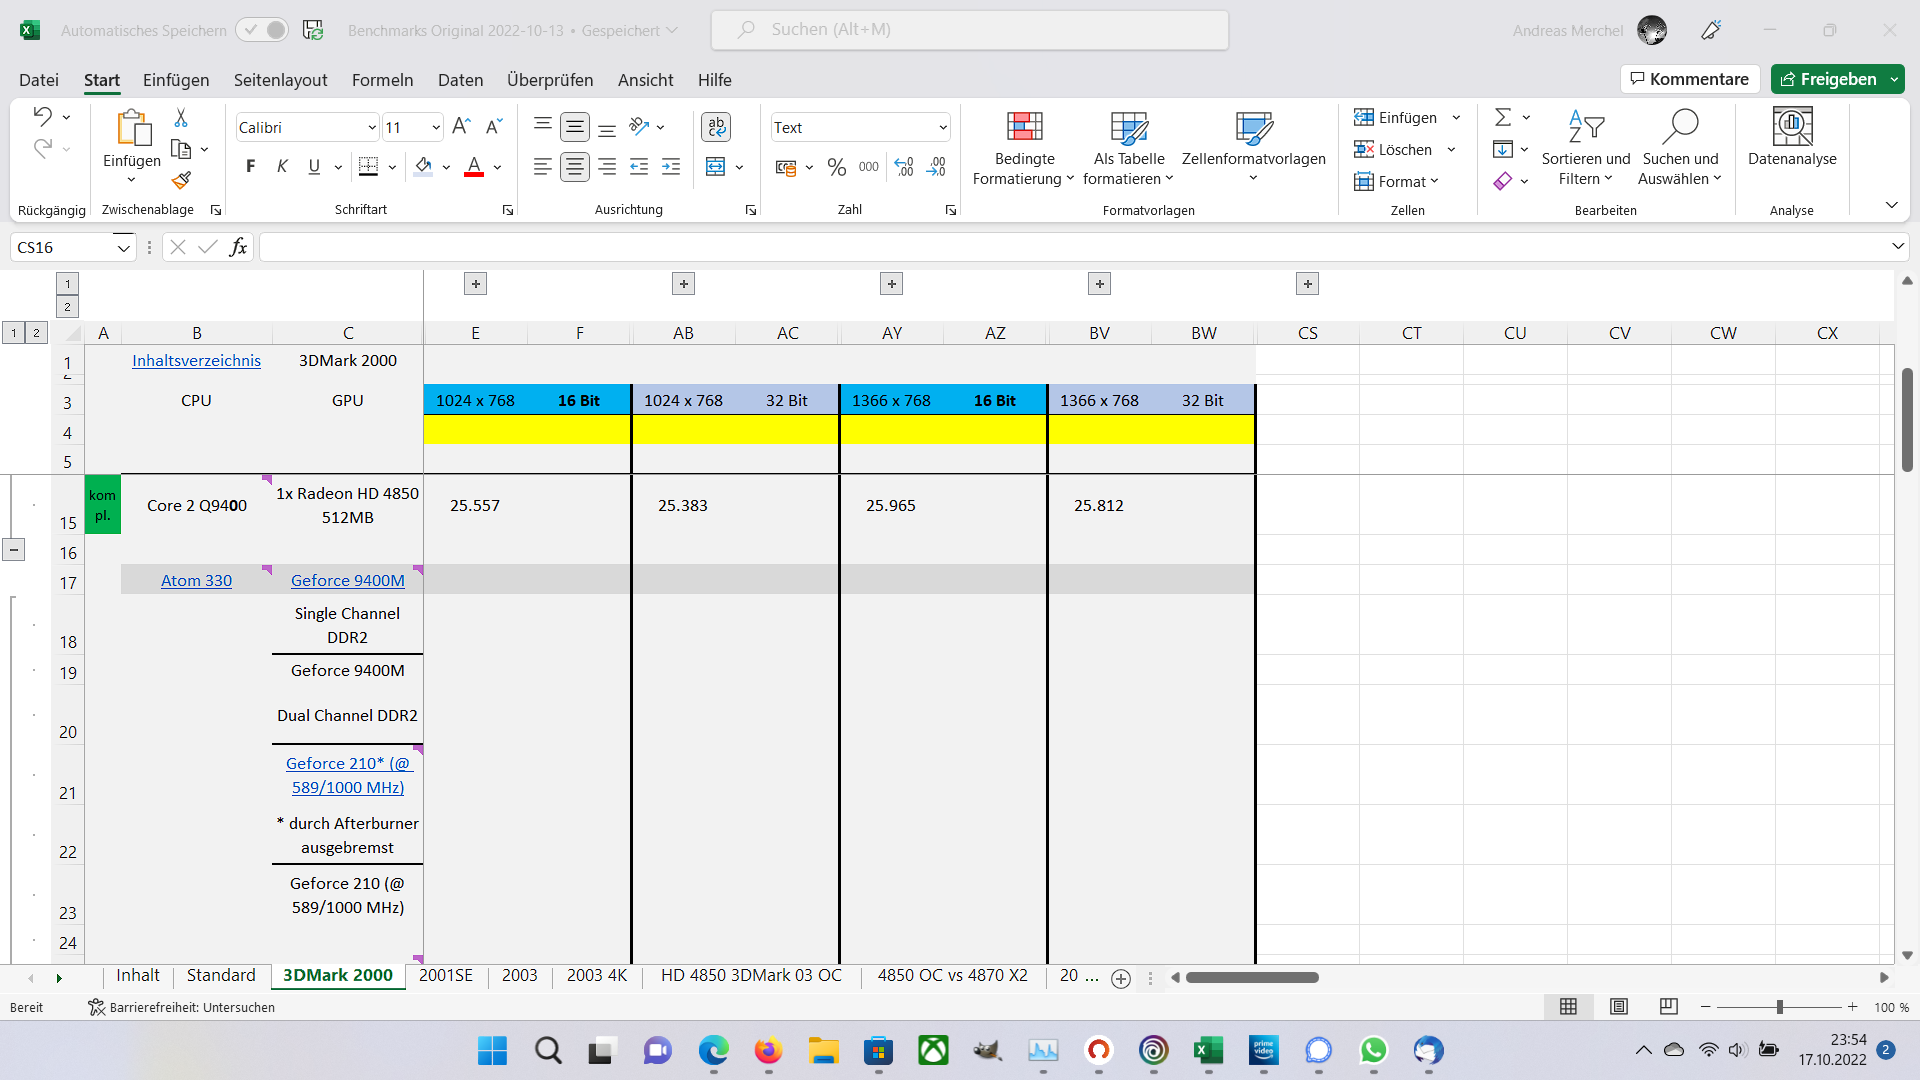Click the AutoSum sigma icon
The image size is (1920, 1080).
coord(1502,117)
